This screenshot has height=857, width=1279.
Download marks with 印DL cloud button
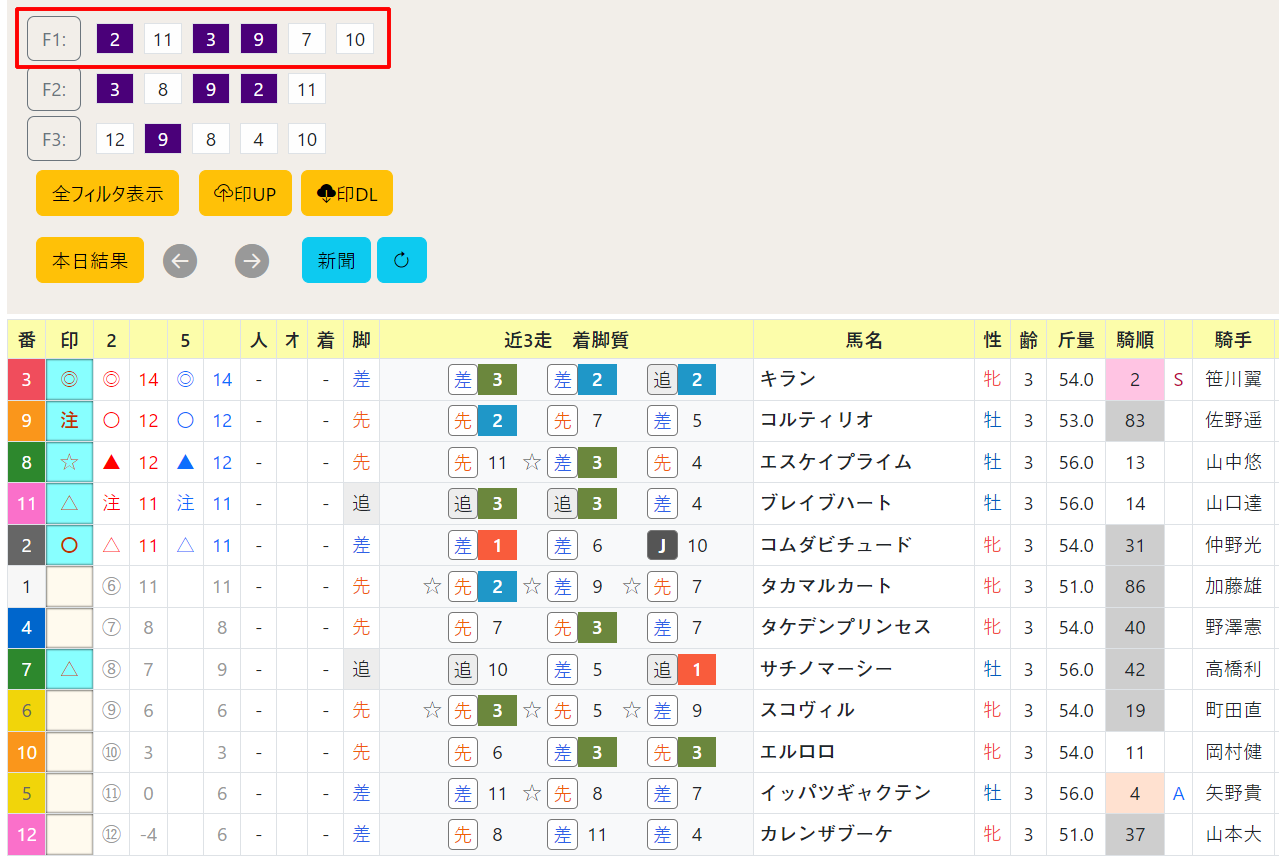tap(347, 193)
